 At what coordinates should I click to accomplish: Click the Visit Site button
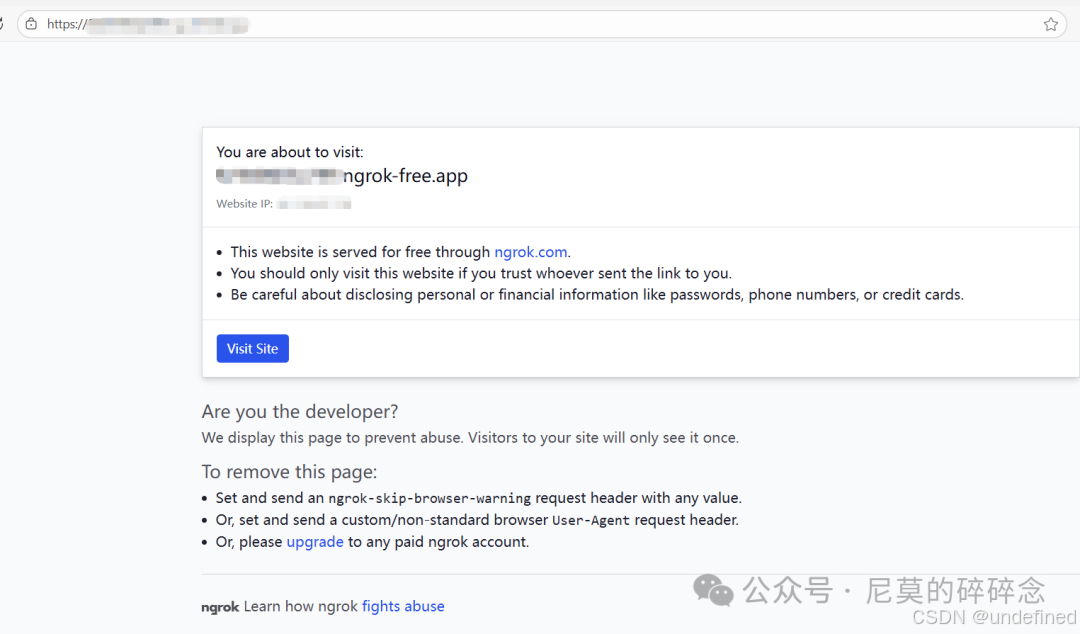pyautogui.click(x=252, y=349)
